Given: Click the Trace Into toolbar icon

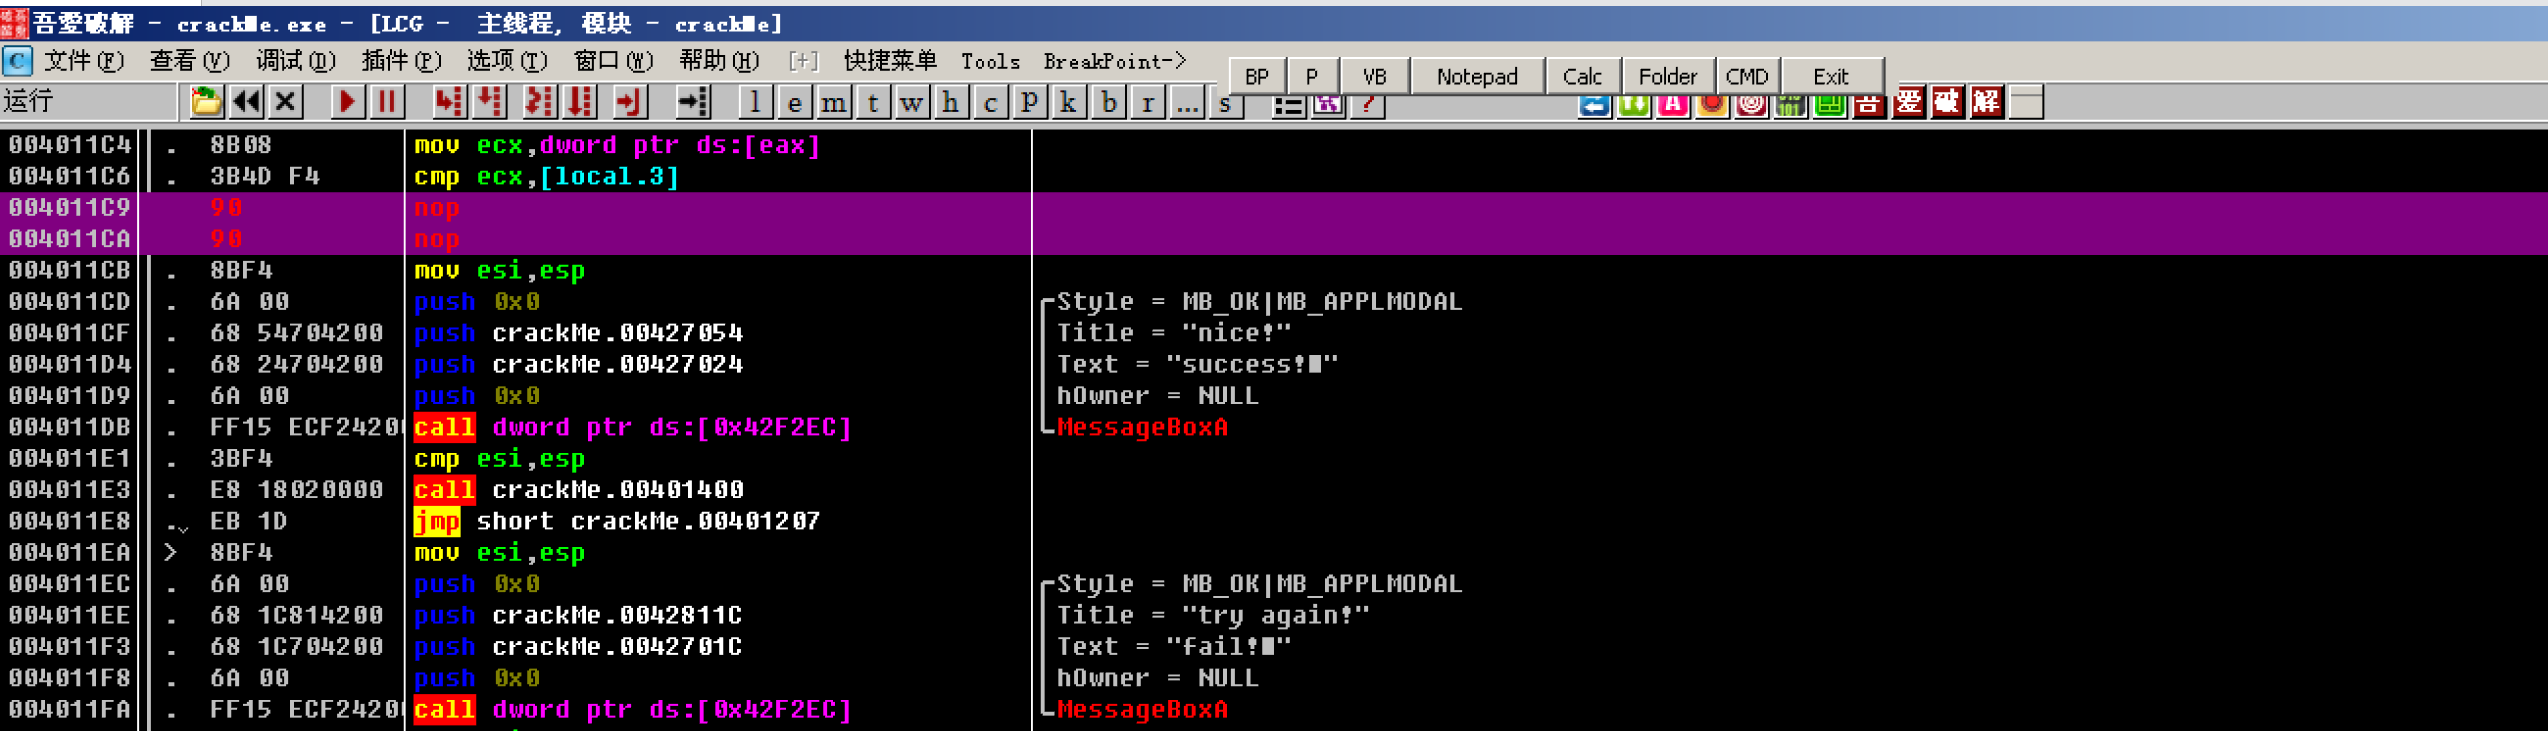Looking at the screenshot, I should pos(539,101).
